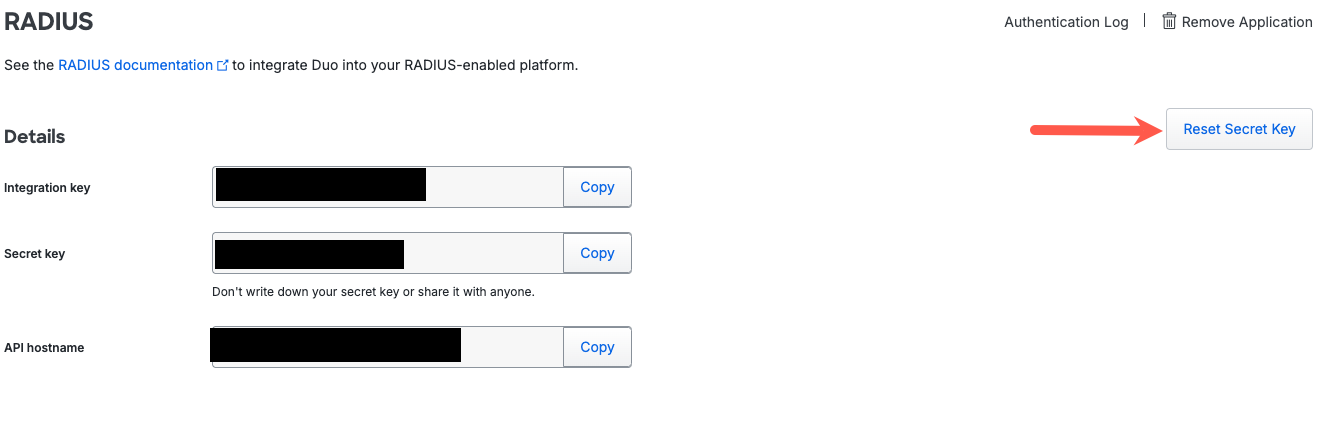Copy the API hostname
This screenshot has width=1321, height=423.
pos(597,347)
